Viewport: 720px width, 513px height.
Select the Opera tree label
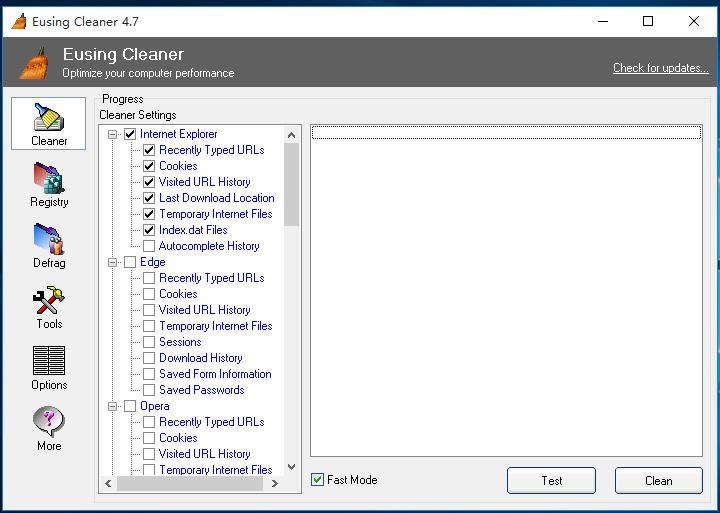click(x=155, y=406)
